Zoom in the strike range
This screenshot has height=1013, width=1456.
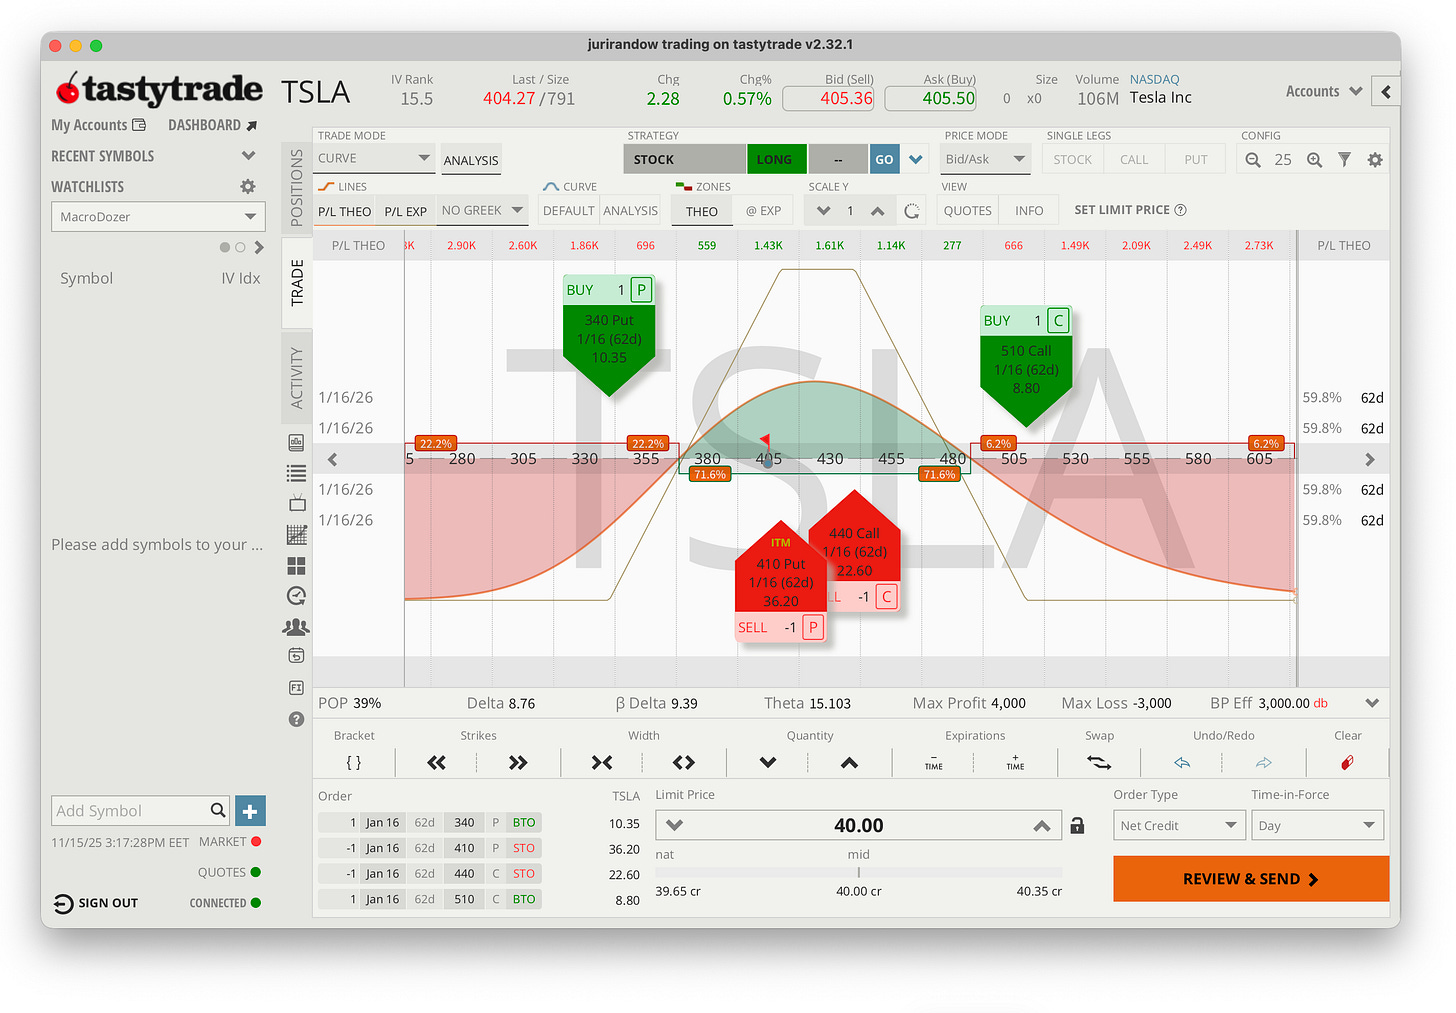point(1314,160)
